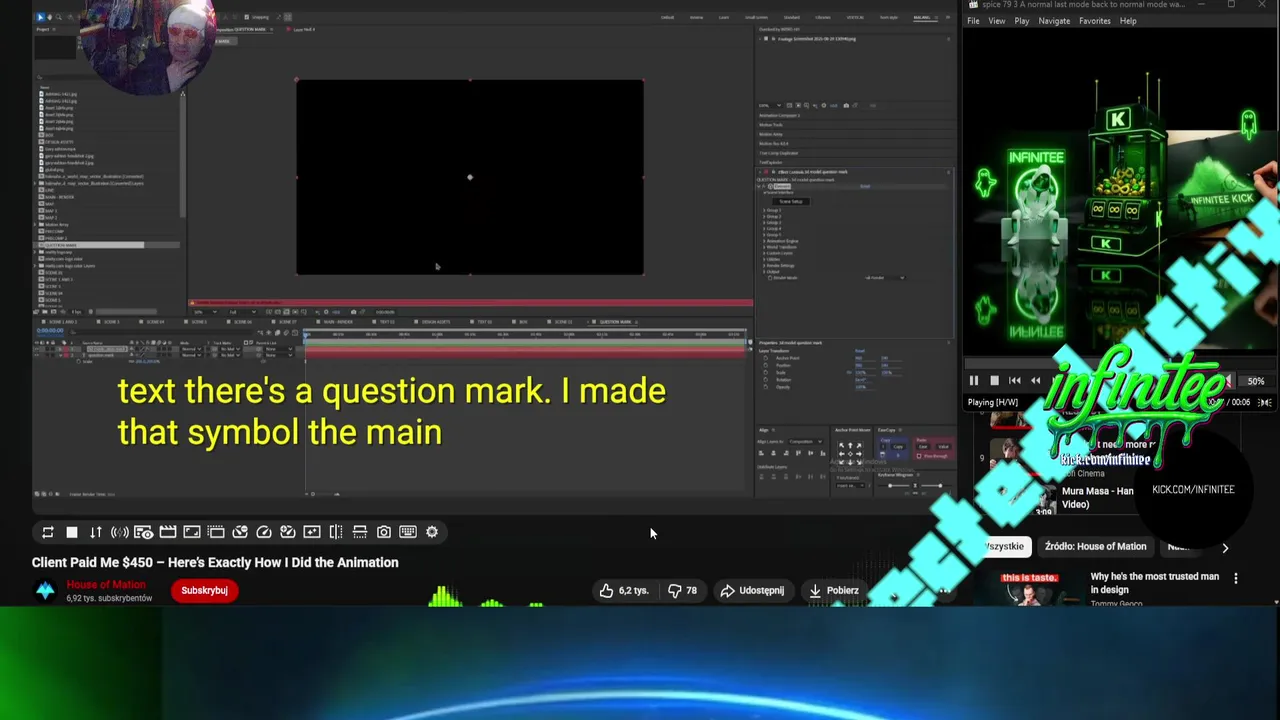Click the keyboard shortcuts icon in video toolbar
Viewport: 1280px width, 720px height.
[408, 532]
